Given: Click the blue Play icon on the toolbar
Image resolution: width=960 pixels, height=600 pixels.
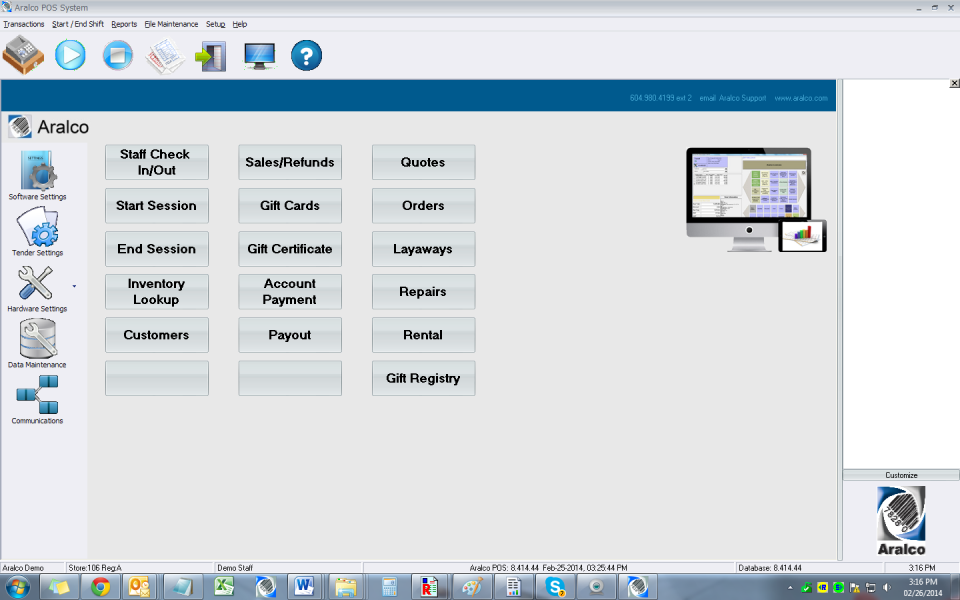Looking at the screenshot, I should coord(70,55).
